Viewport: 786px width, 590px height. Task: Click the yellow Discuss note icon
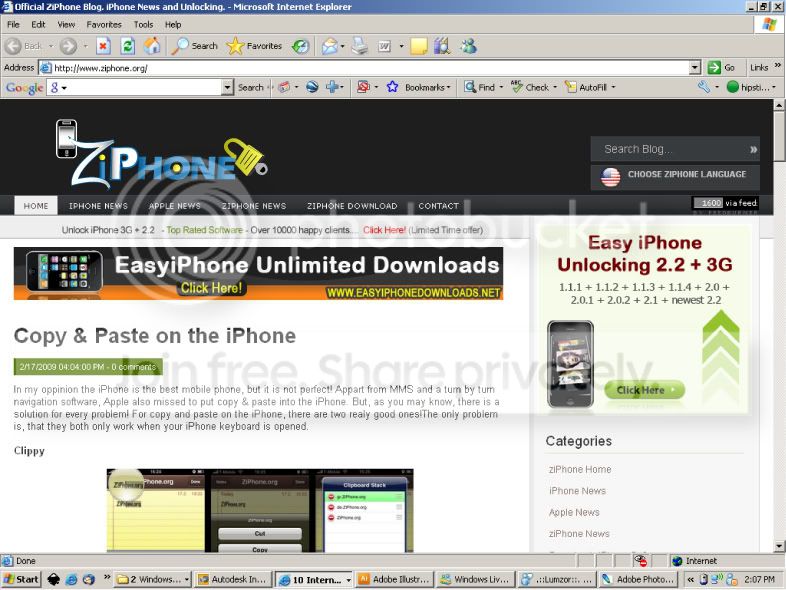pos(419,46)
